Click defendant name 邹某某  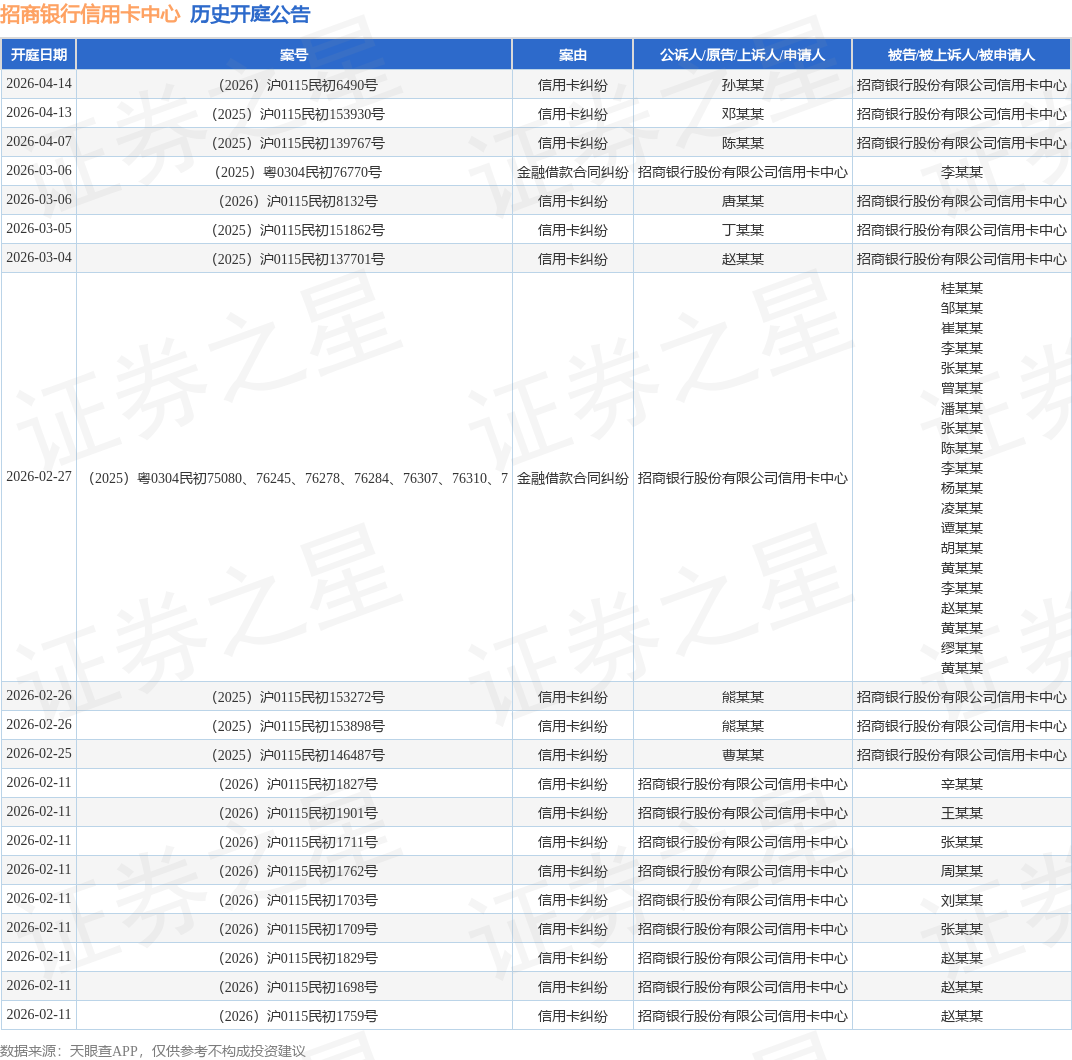point(961,308)
